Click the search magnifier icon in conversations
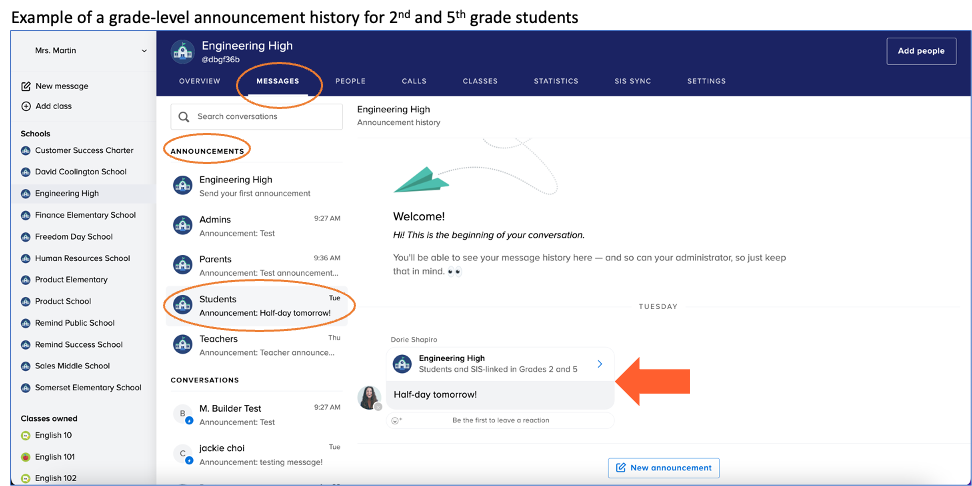972x486 pixels. pyautogui.click(x=184, y=117)
